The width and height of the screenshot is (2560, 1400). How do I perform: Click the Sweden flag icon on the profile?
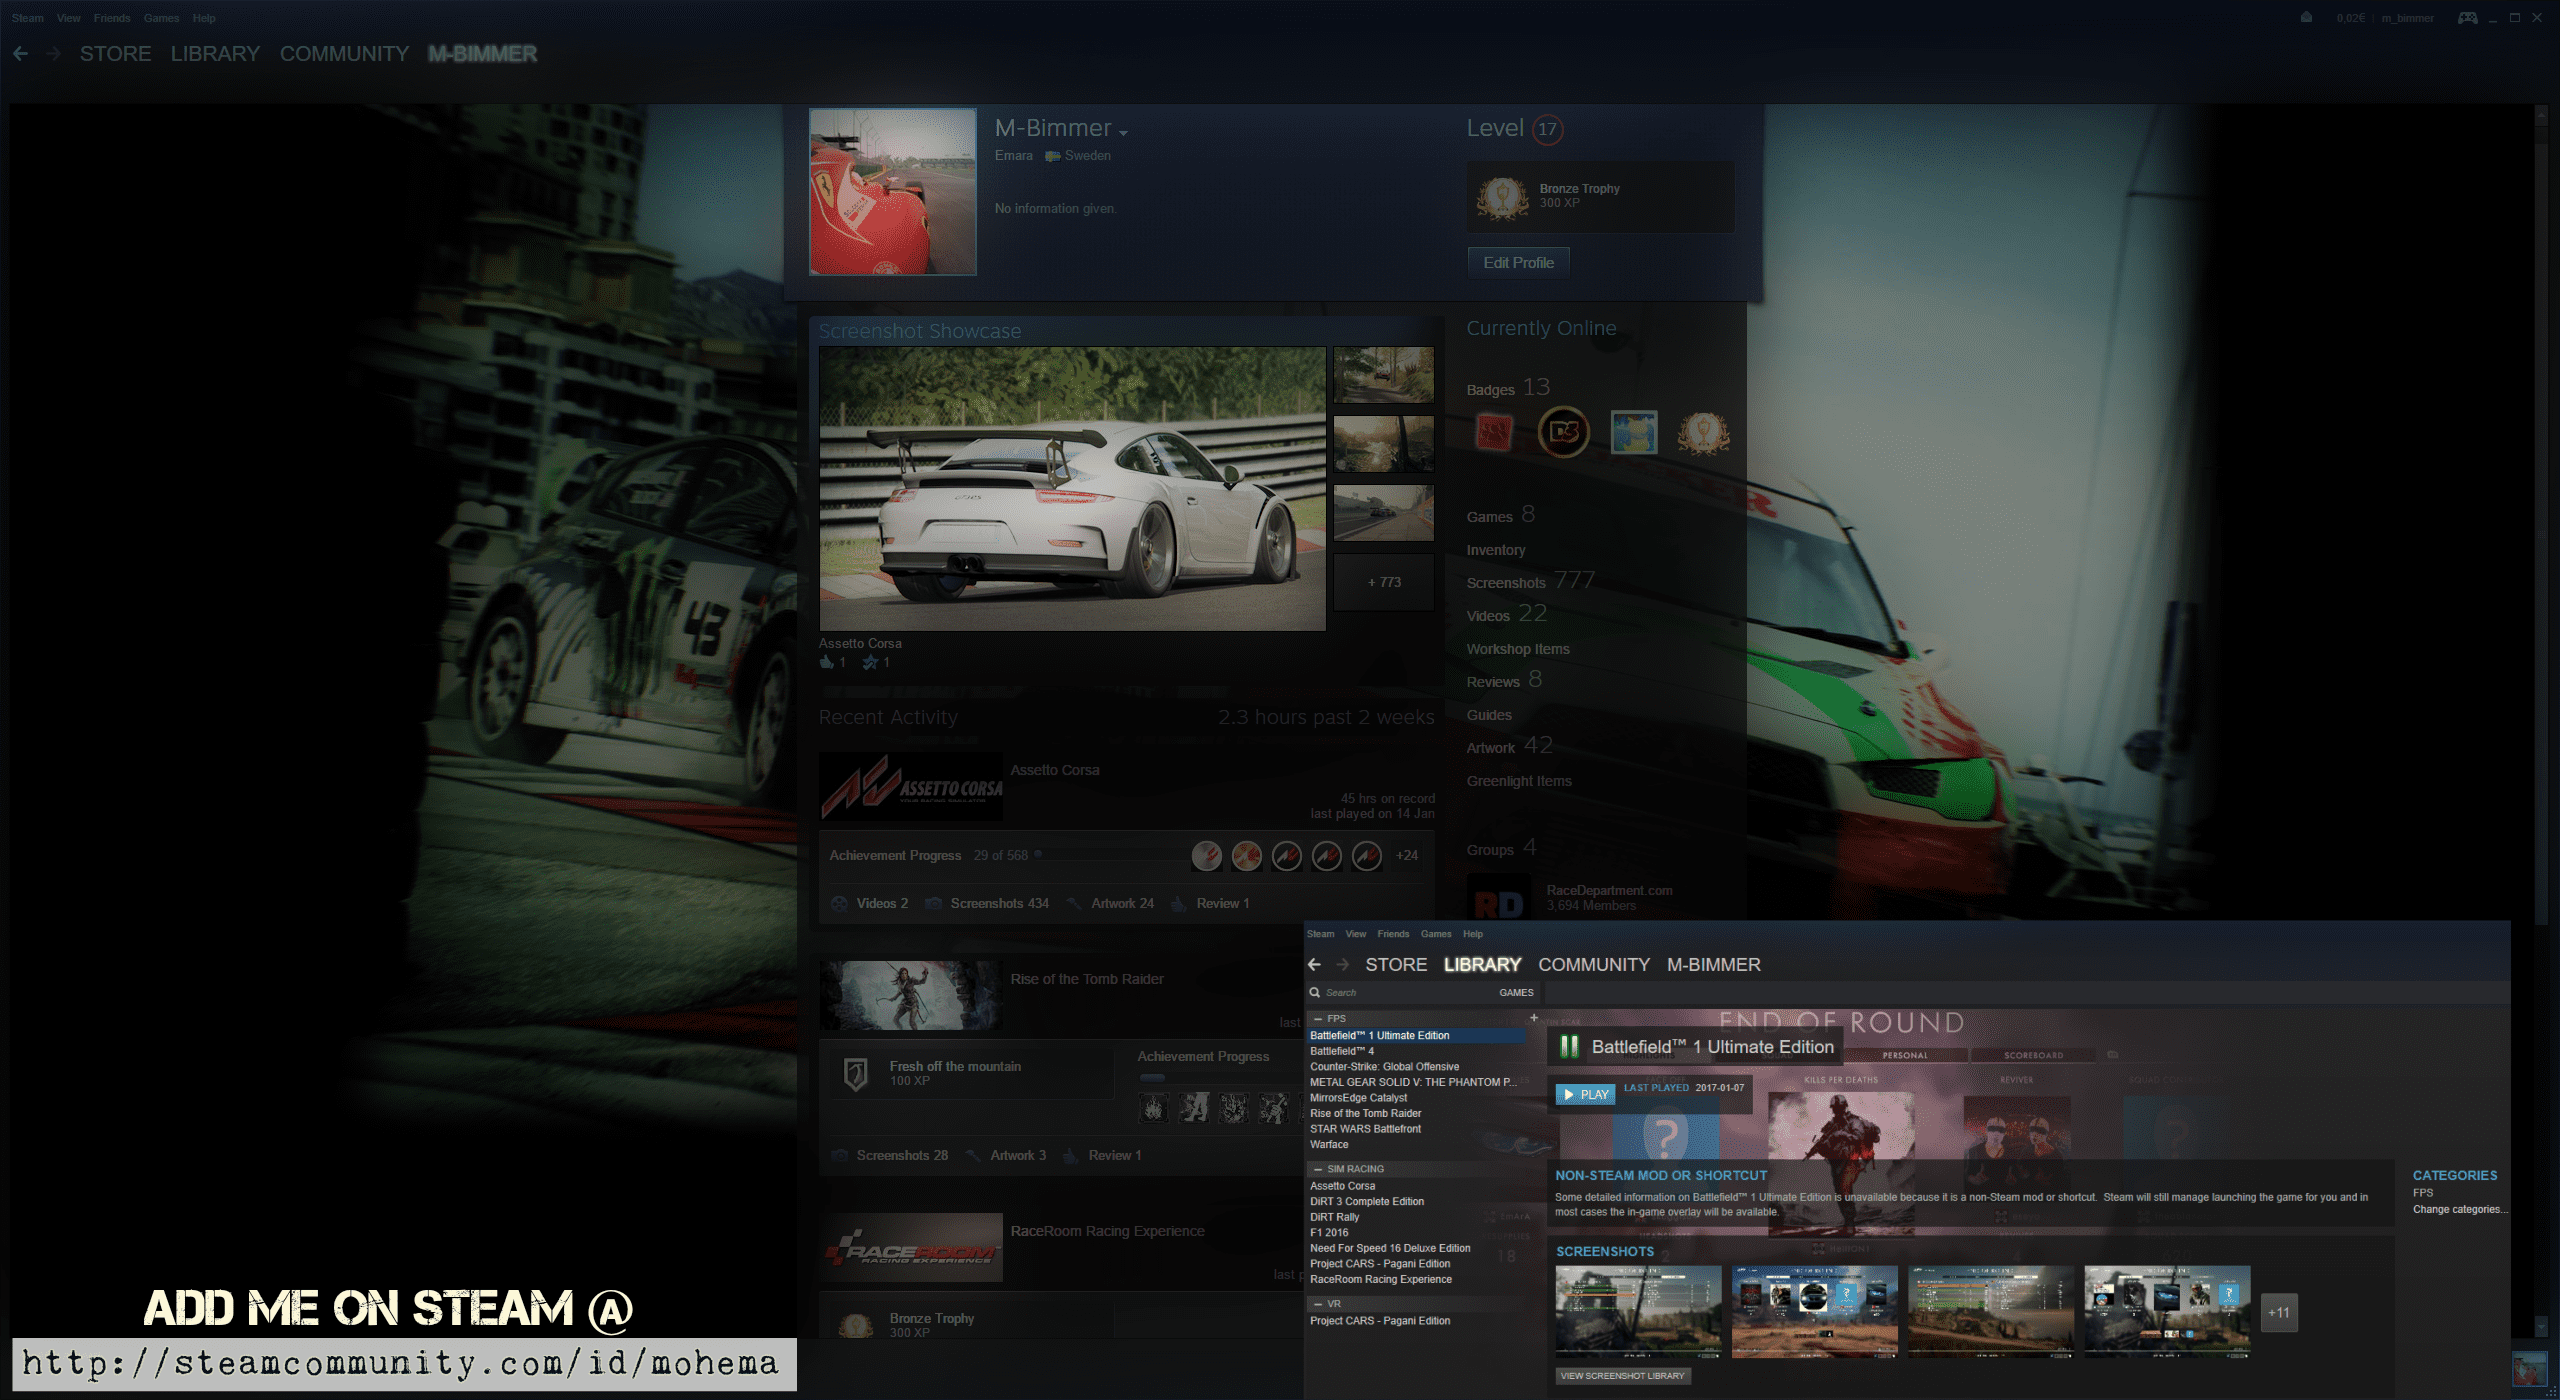pos(1052,156)
